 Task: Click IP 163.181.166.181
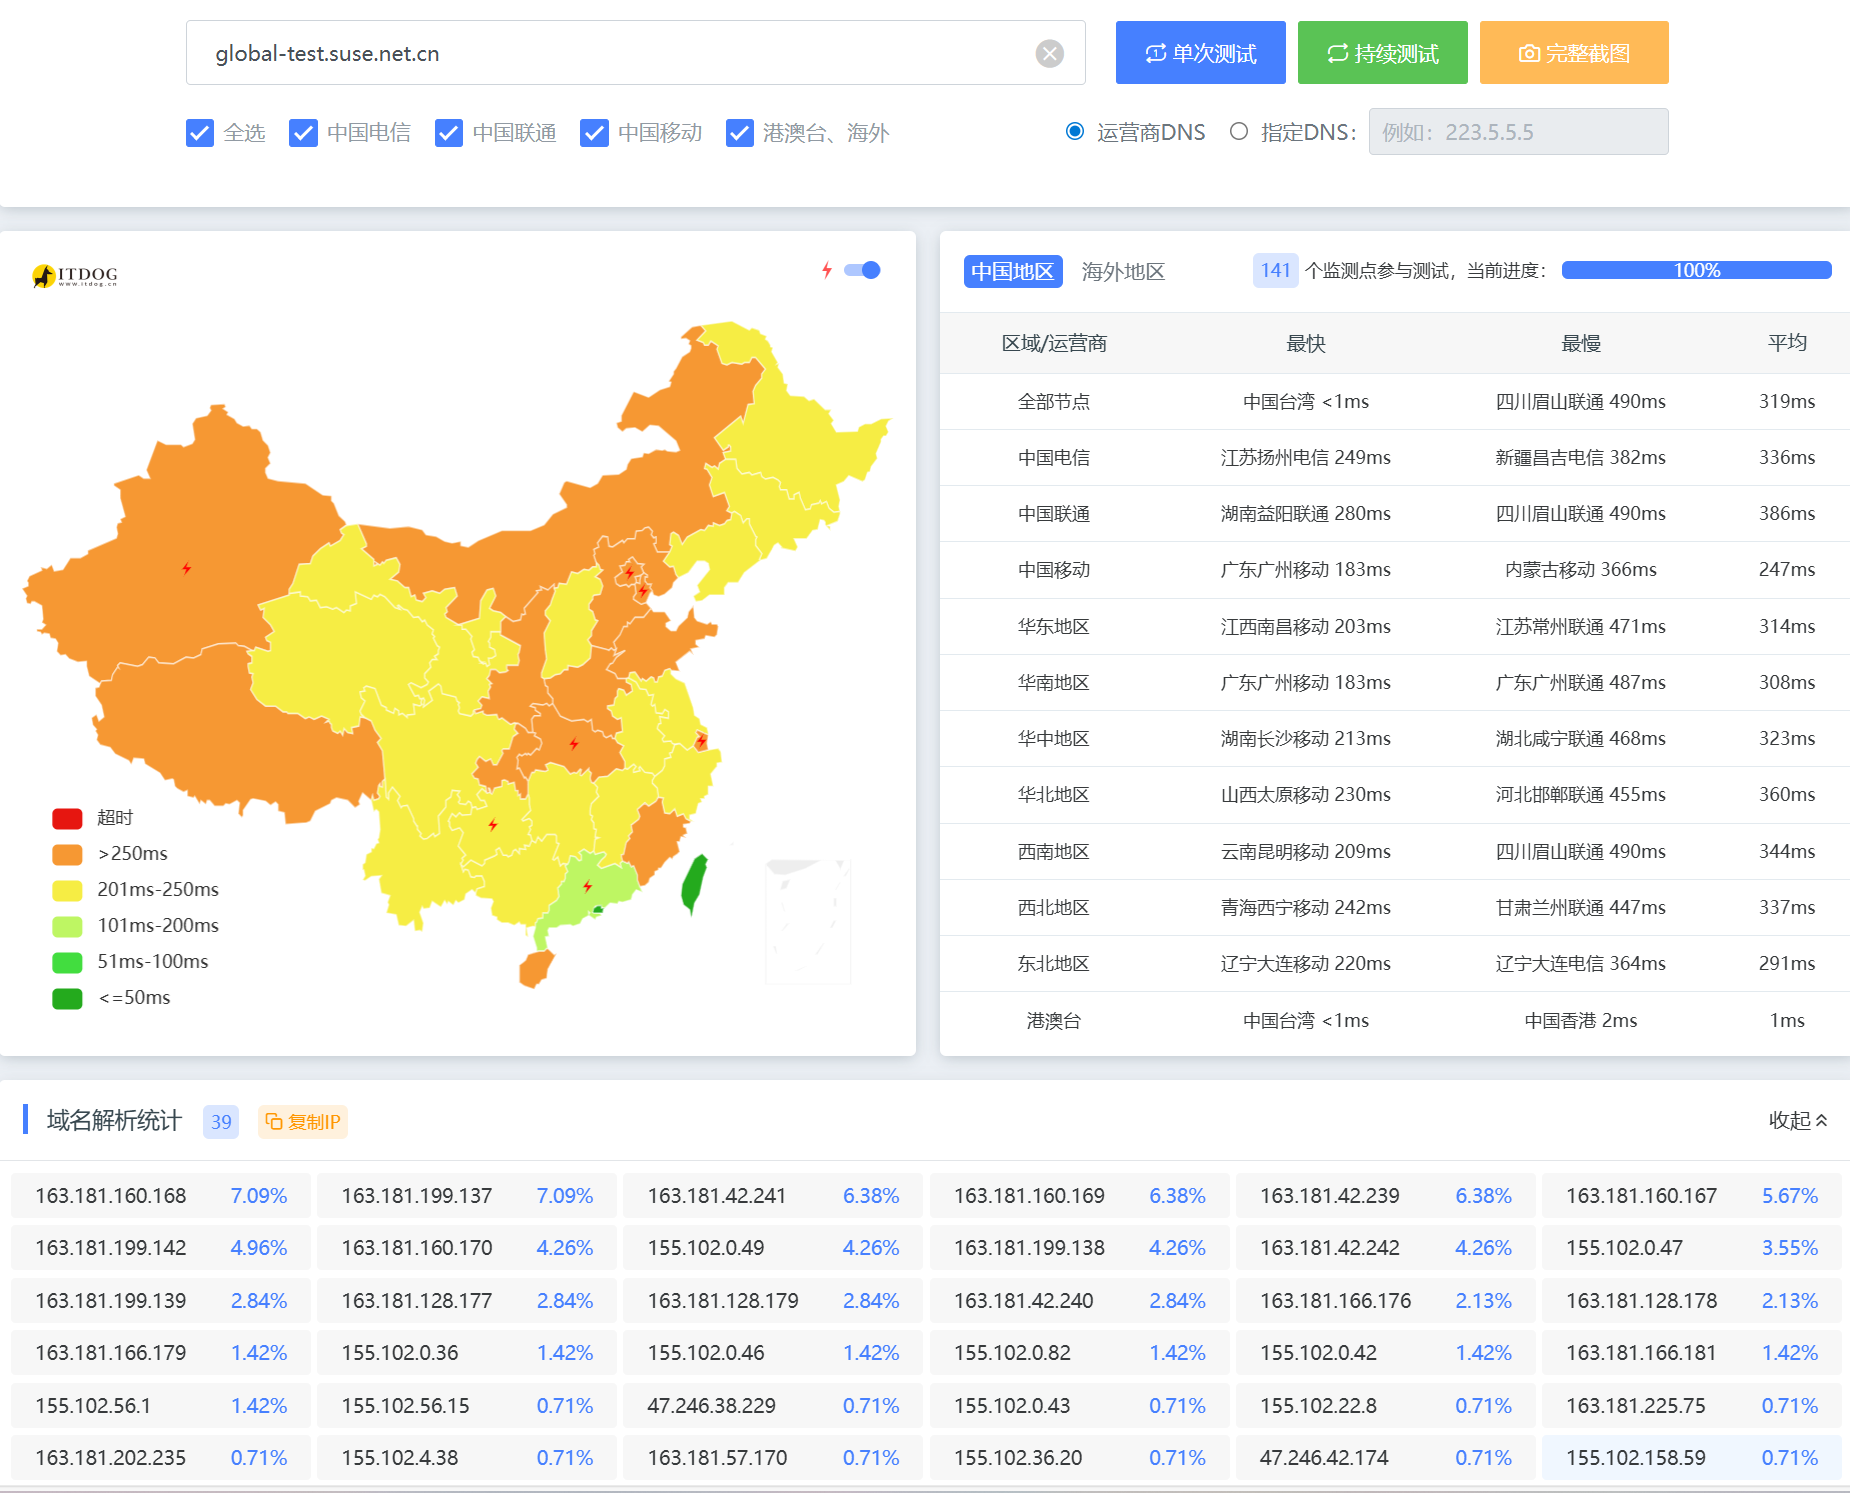[x=1641, y=1353]
